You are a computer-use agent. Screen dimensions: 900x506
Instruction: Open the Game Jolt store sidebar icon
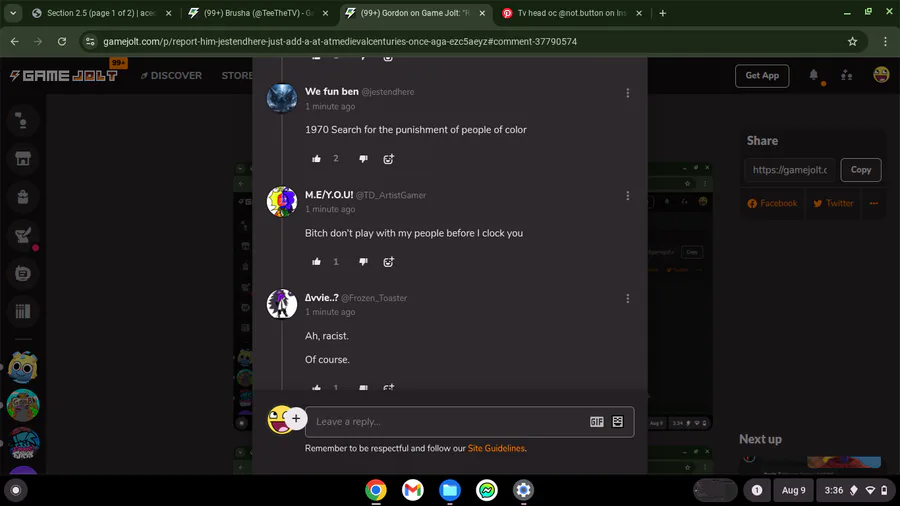pyautogui.click(x=23, y=159)
